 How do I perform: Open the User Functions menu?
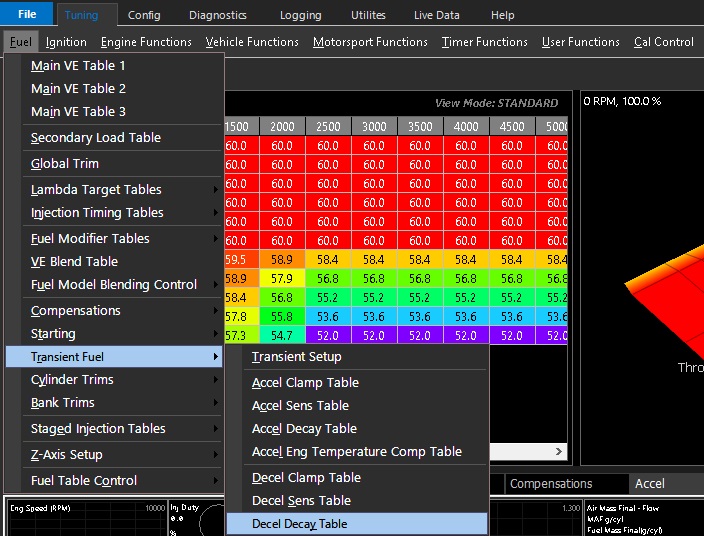581,42
